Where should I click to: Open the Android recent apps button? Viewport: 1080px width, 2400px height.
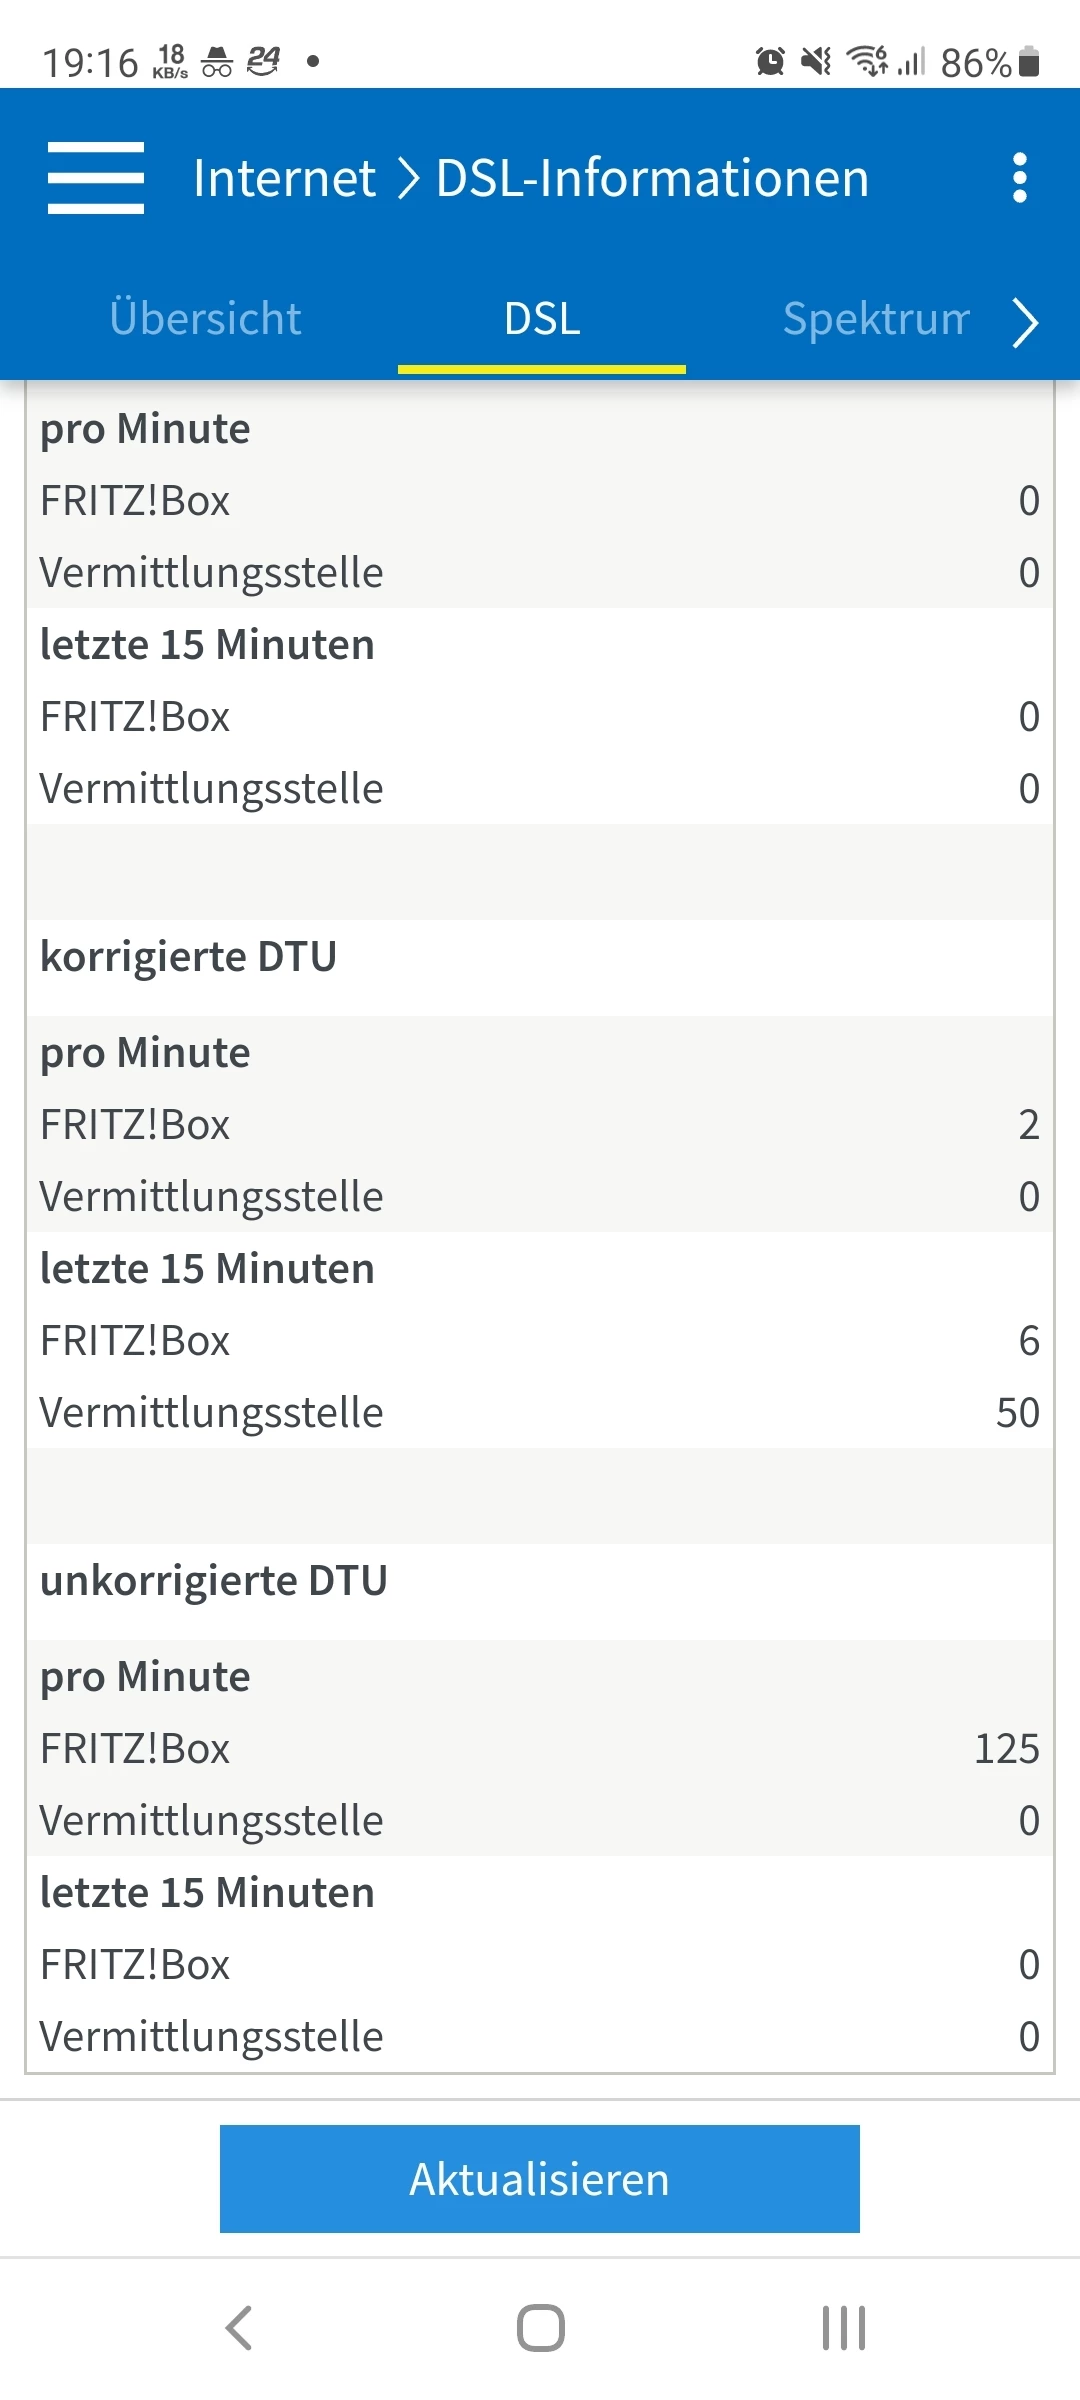pos(843,2327)
